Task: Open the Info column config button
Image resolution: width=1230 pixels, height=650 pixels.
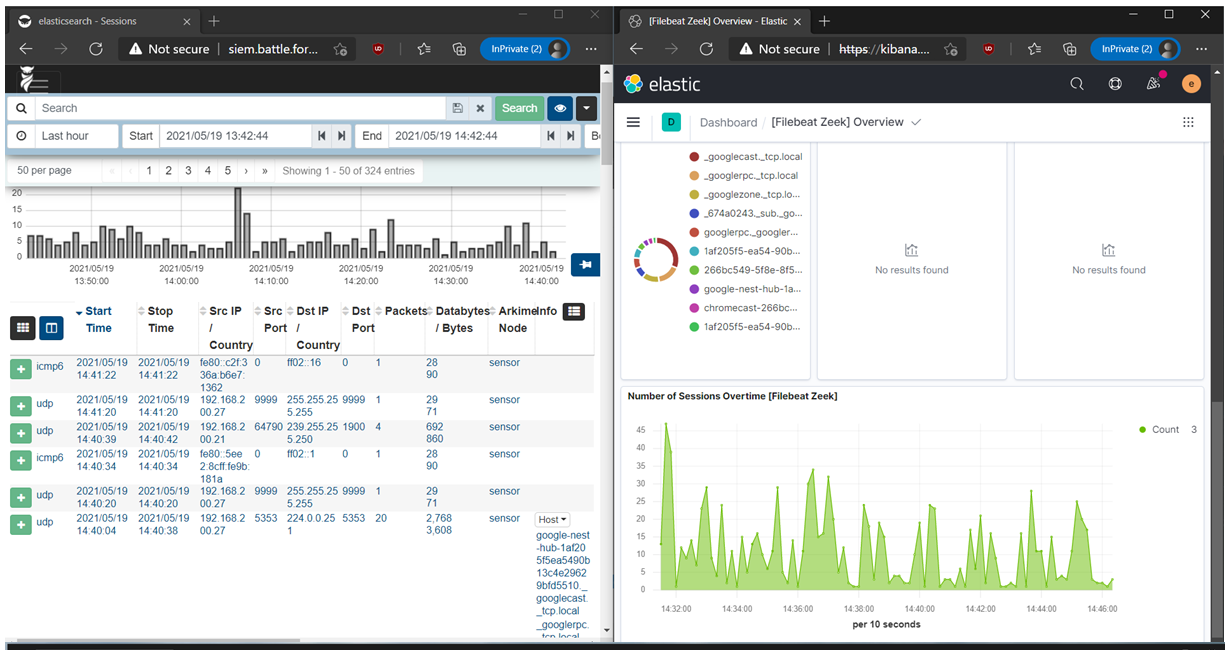Action: (574, 312)
